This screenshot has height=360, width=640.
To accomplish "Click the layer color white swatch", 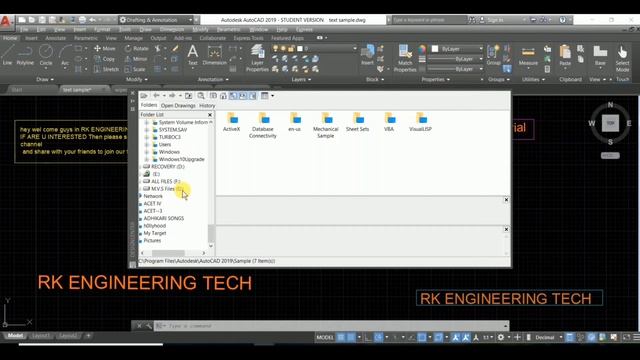I will click(300, 48).
